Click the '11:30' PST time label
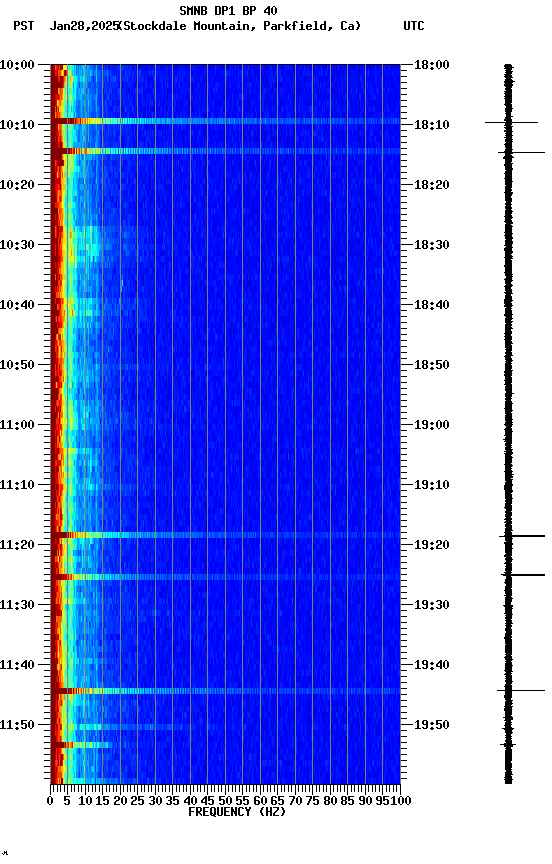This screenshot has height=864, width=552. click(x=17, y=605)
